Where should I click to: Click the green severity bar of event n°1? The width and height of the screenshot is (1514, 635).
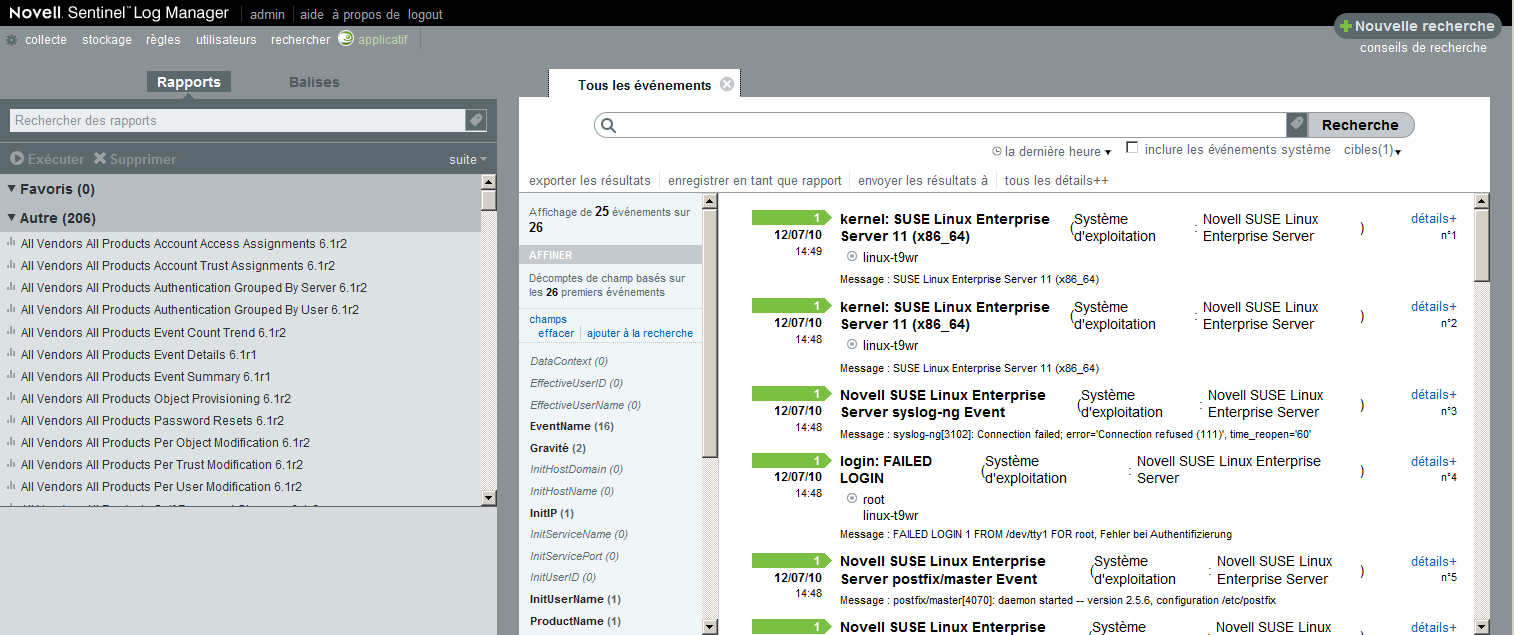point(790,218)
